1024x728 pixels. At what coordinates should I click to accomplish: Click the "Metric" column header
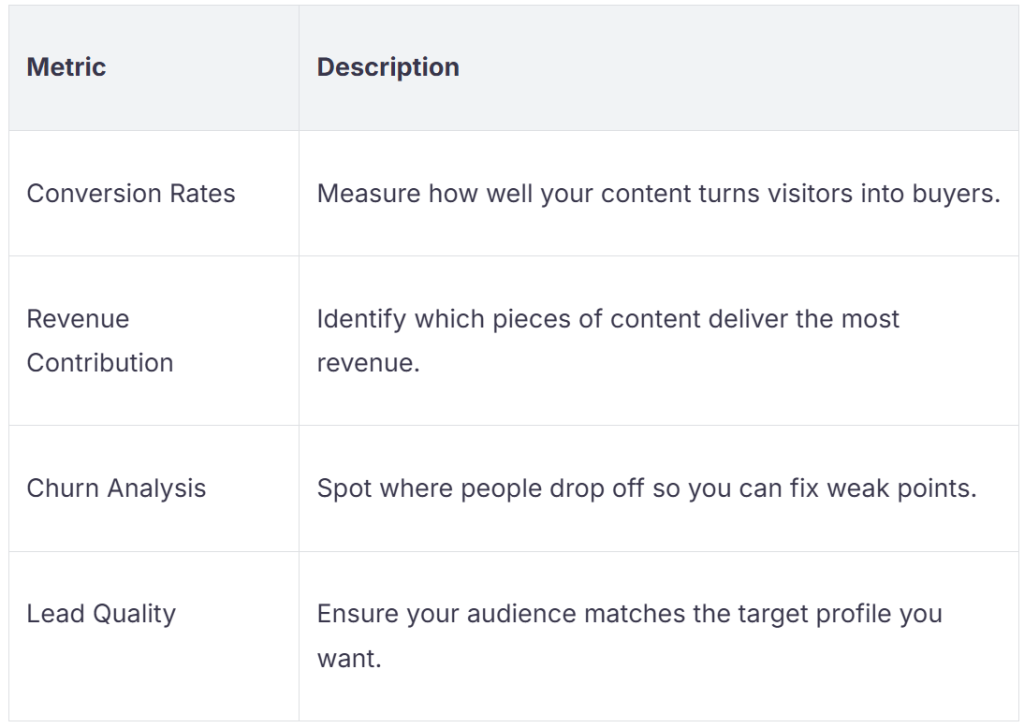66,68
